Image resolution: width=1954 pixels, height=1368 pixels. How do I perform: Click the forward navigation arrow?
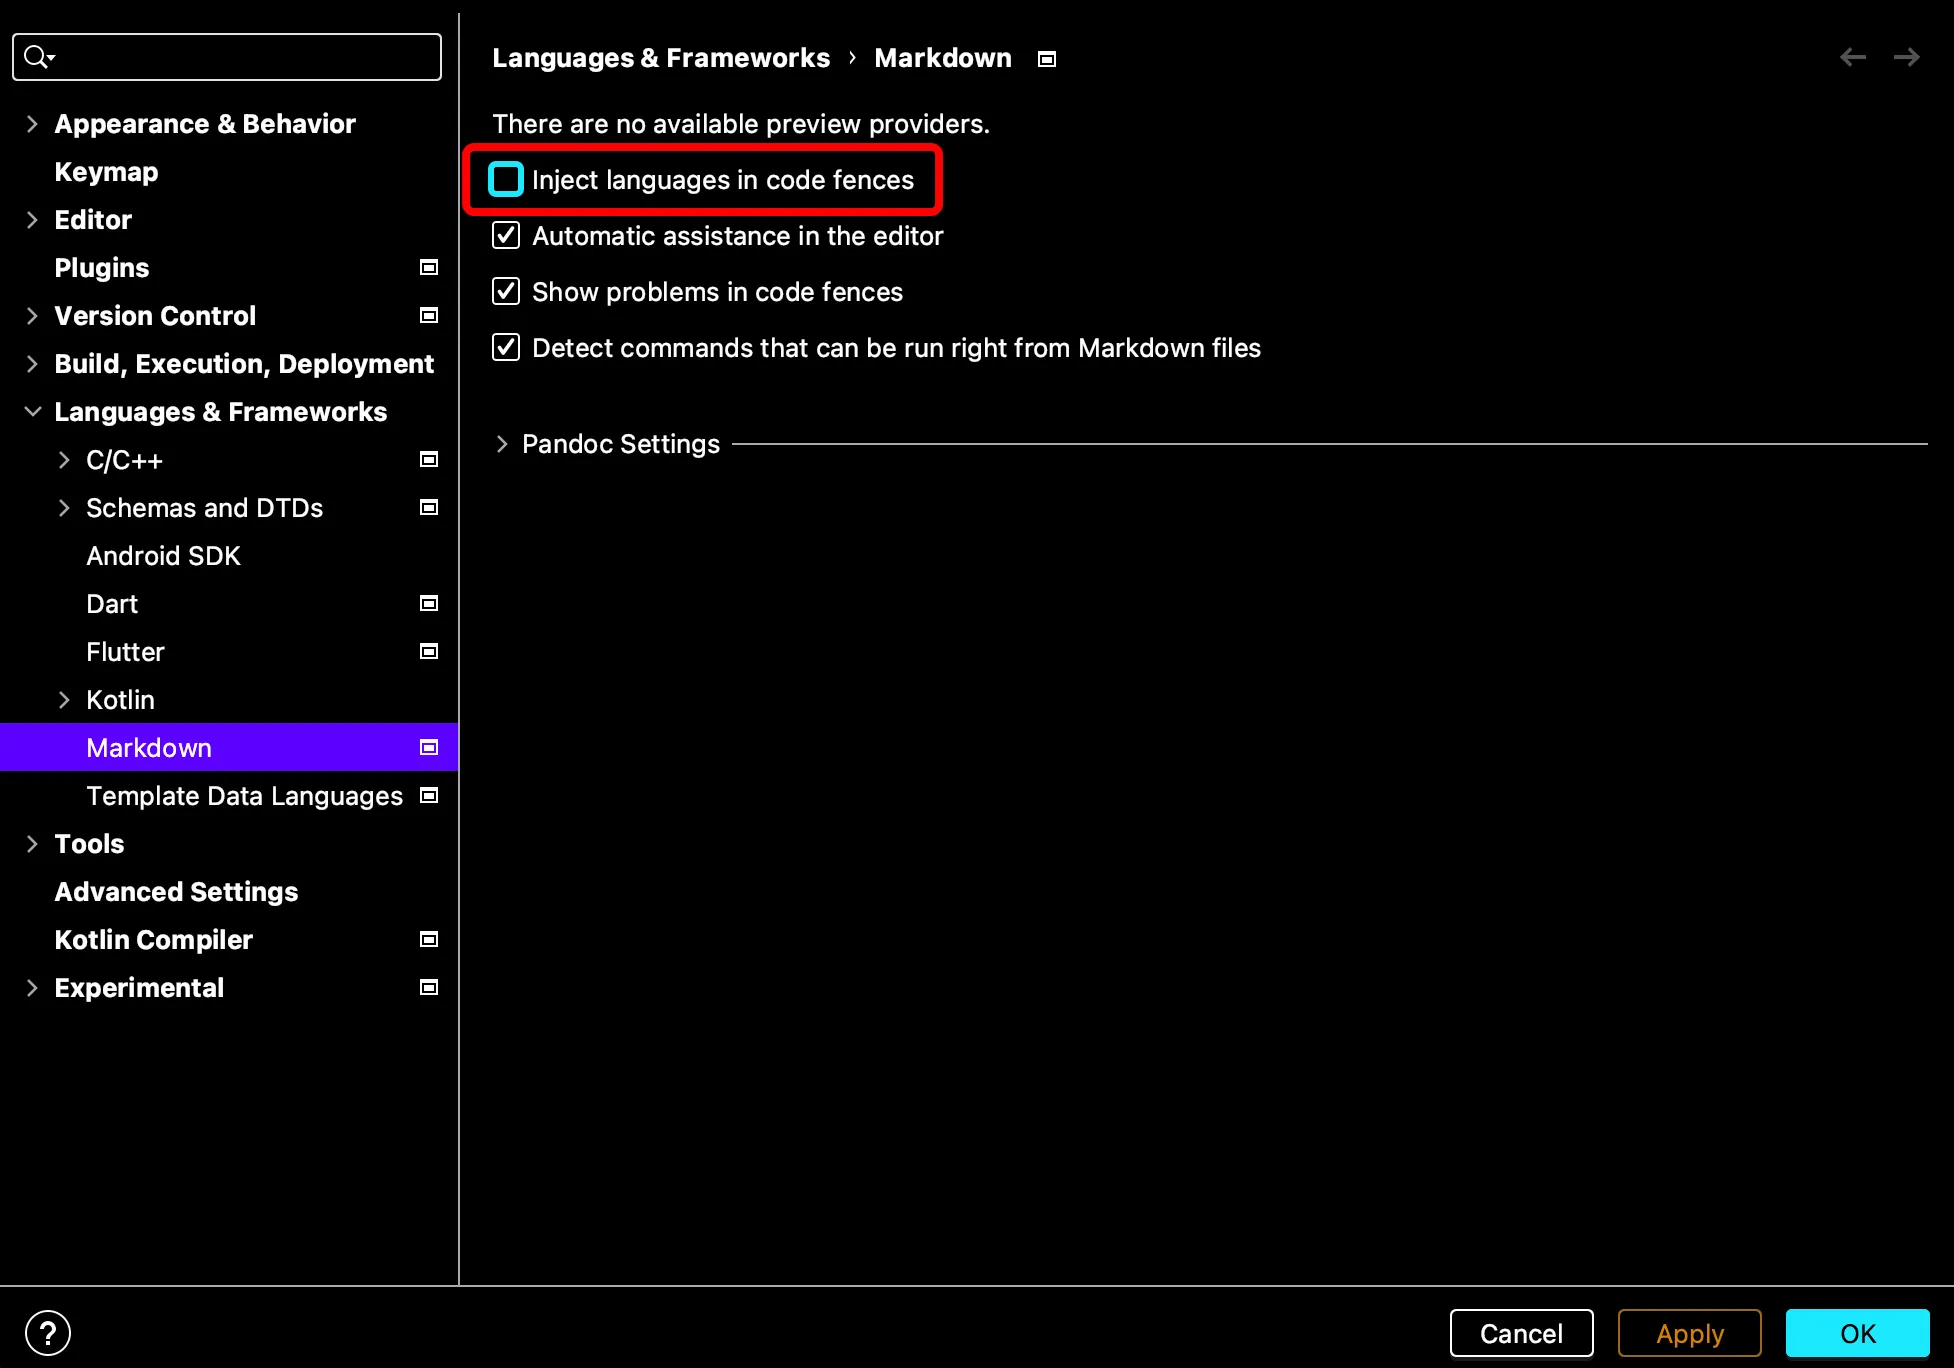coord(1906,58)
